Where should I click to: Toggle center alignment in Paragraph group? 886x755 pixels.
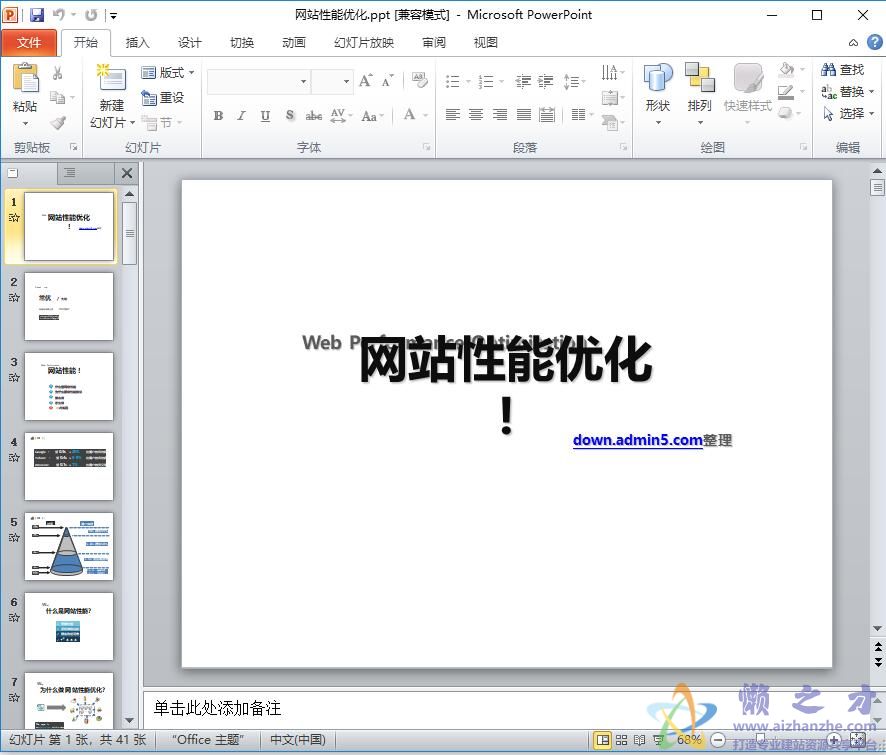(477, 115)
